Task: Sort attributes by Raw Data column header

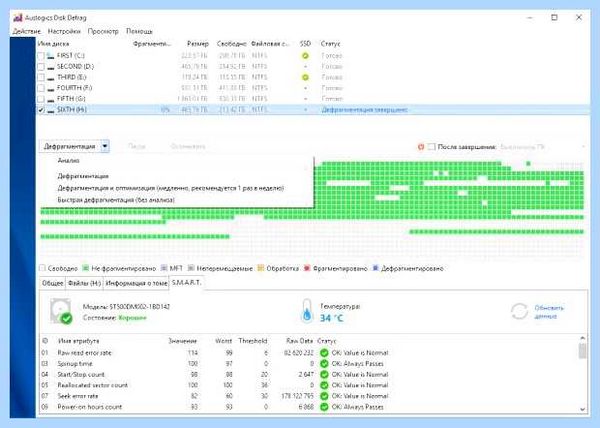Action: tap(300, 341)
